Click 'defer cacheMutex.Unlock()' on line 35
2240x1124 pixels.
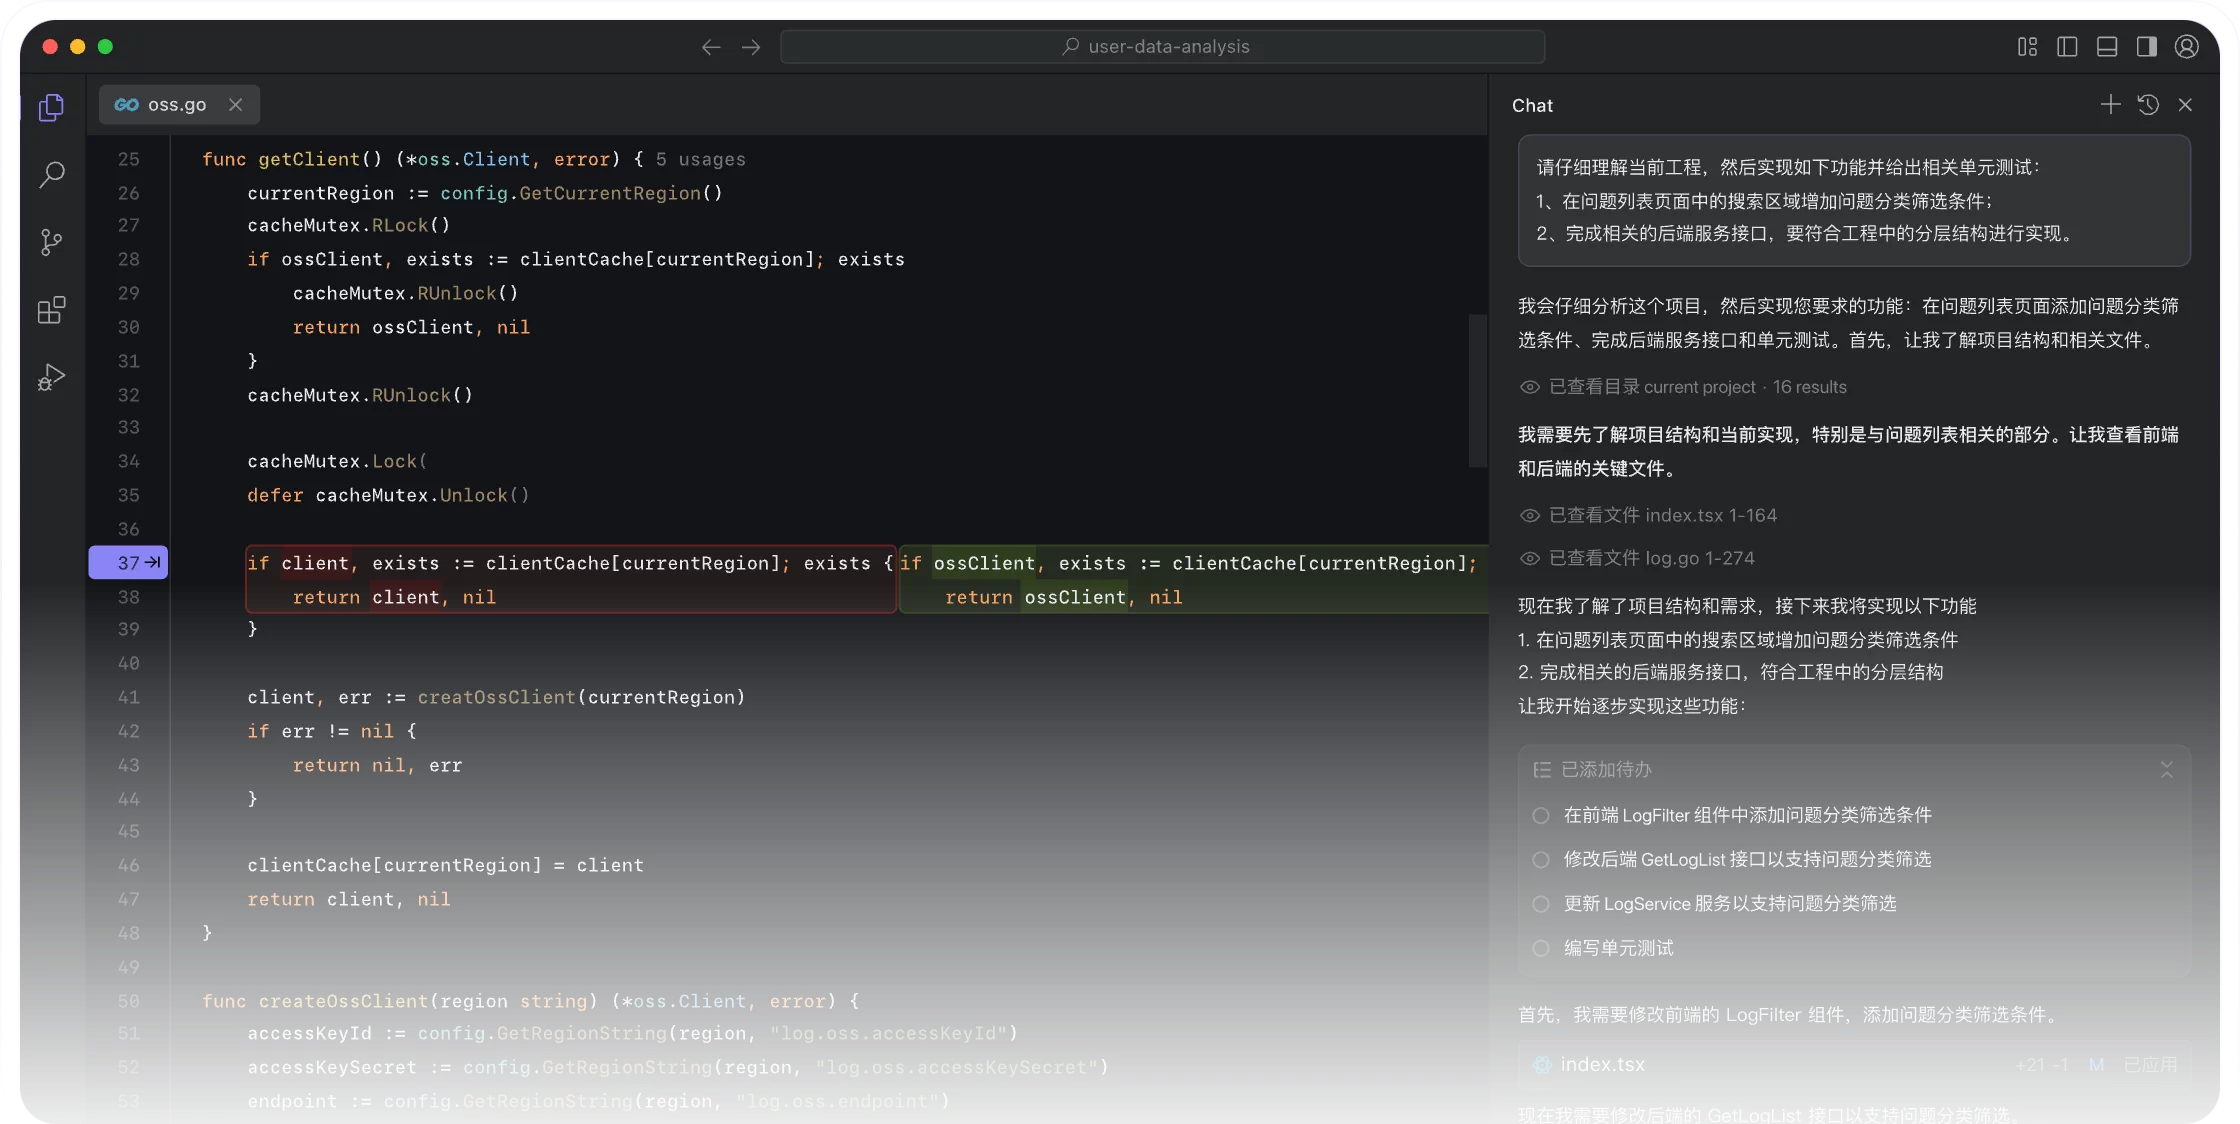[x=388, y=496]
